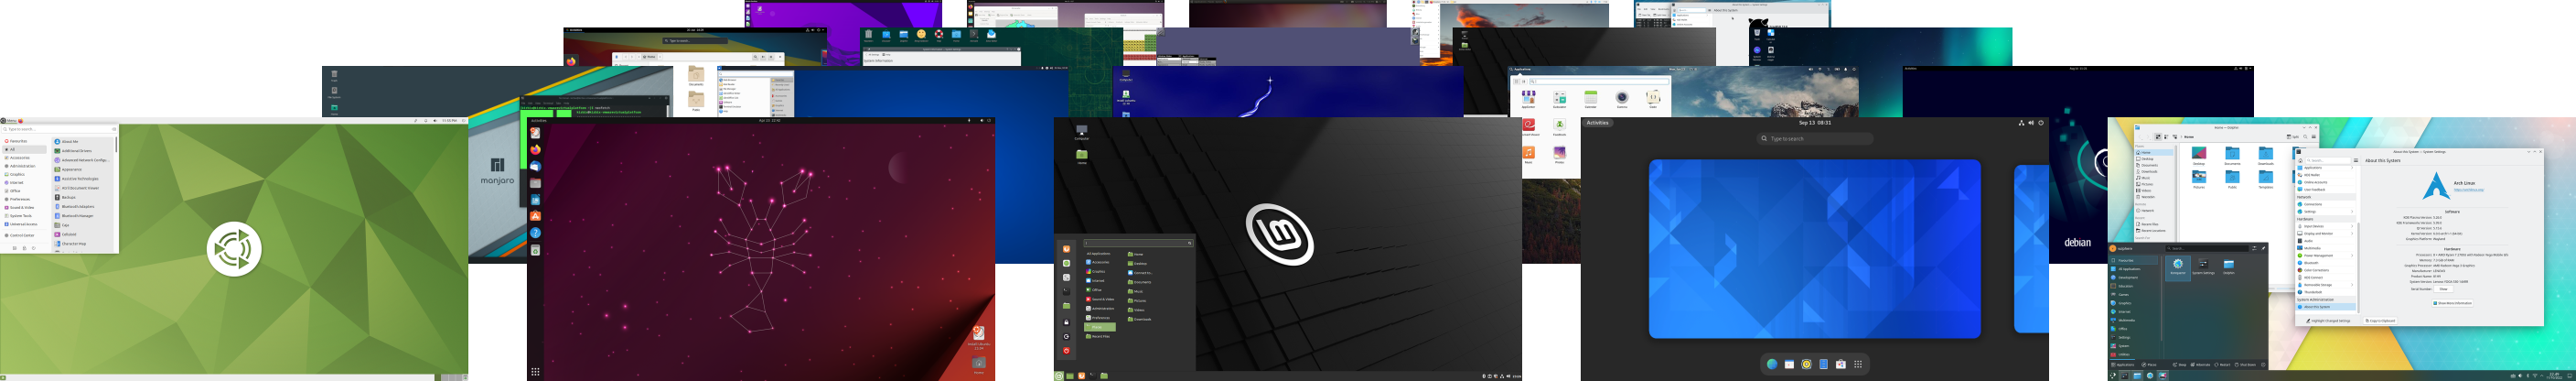Click the blue Help icon in Ubuntu dock

(535, 233)
